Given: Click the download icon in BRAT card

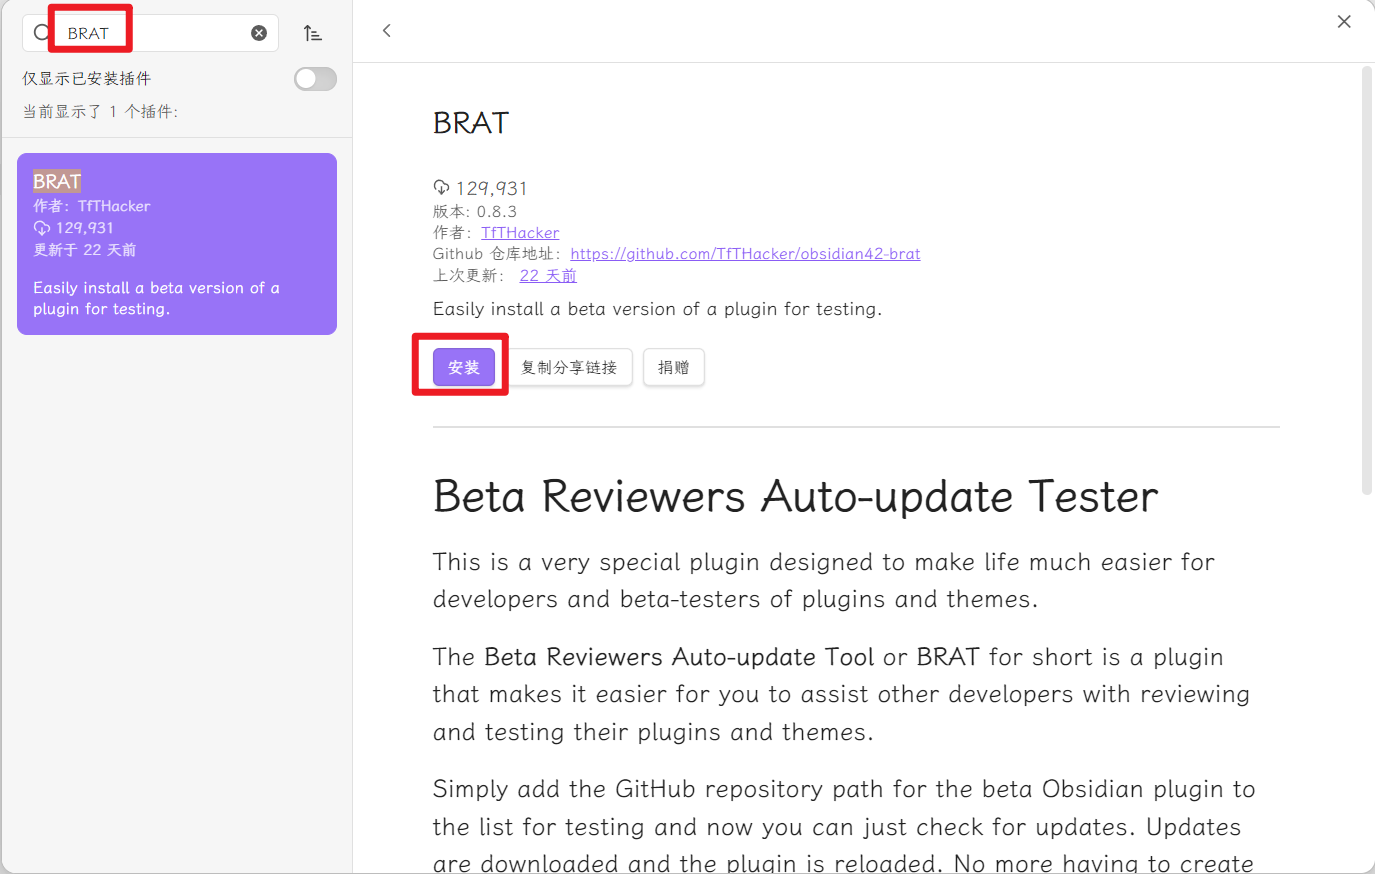Looking at the screenshot, I should 42,228.
